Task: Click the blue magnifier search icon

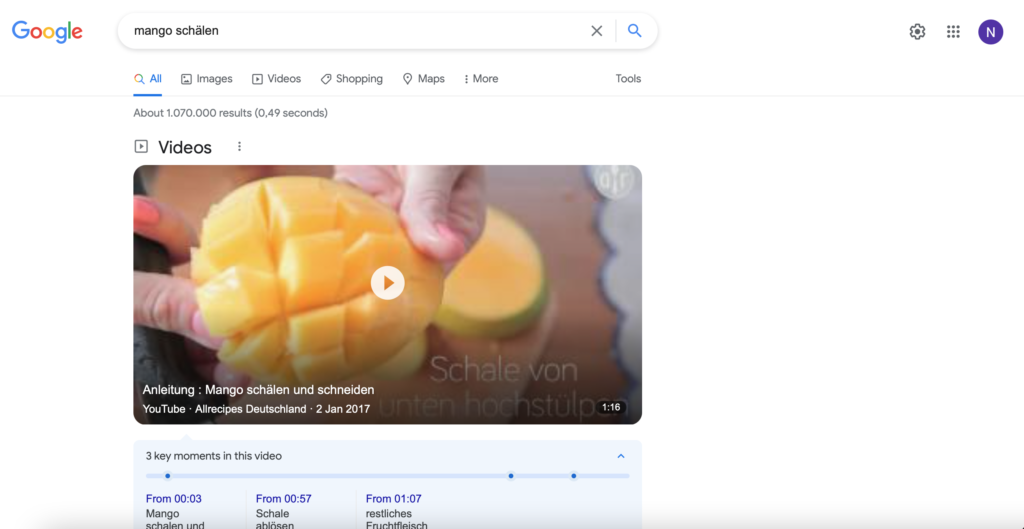Action: 634,31
